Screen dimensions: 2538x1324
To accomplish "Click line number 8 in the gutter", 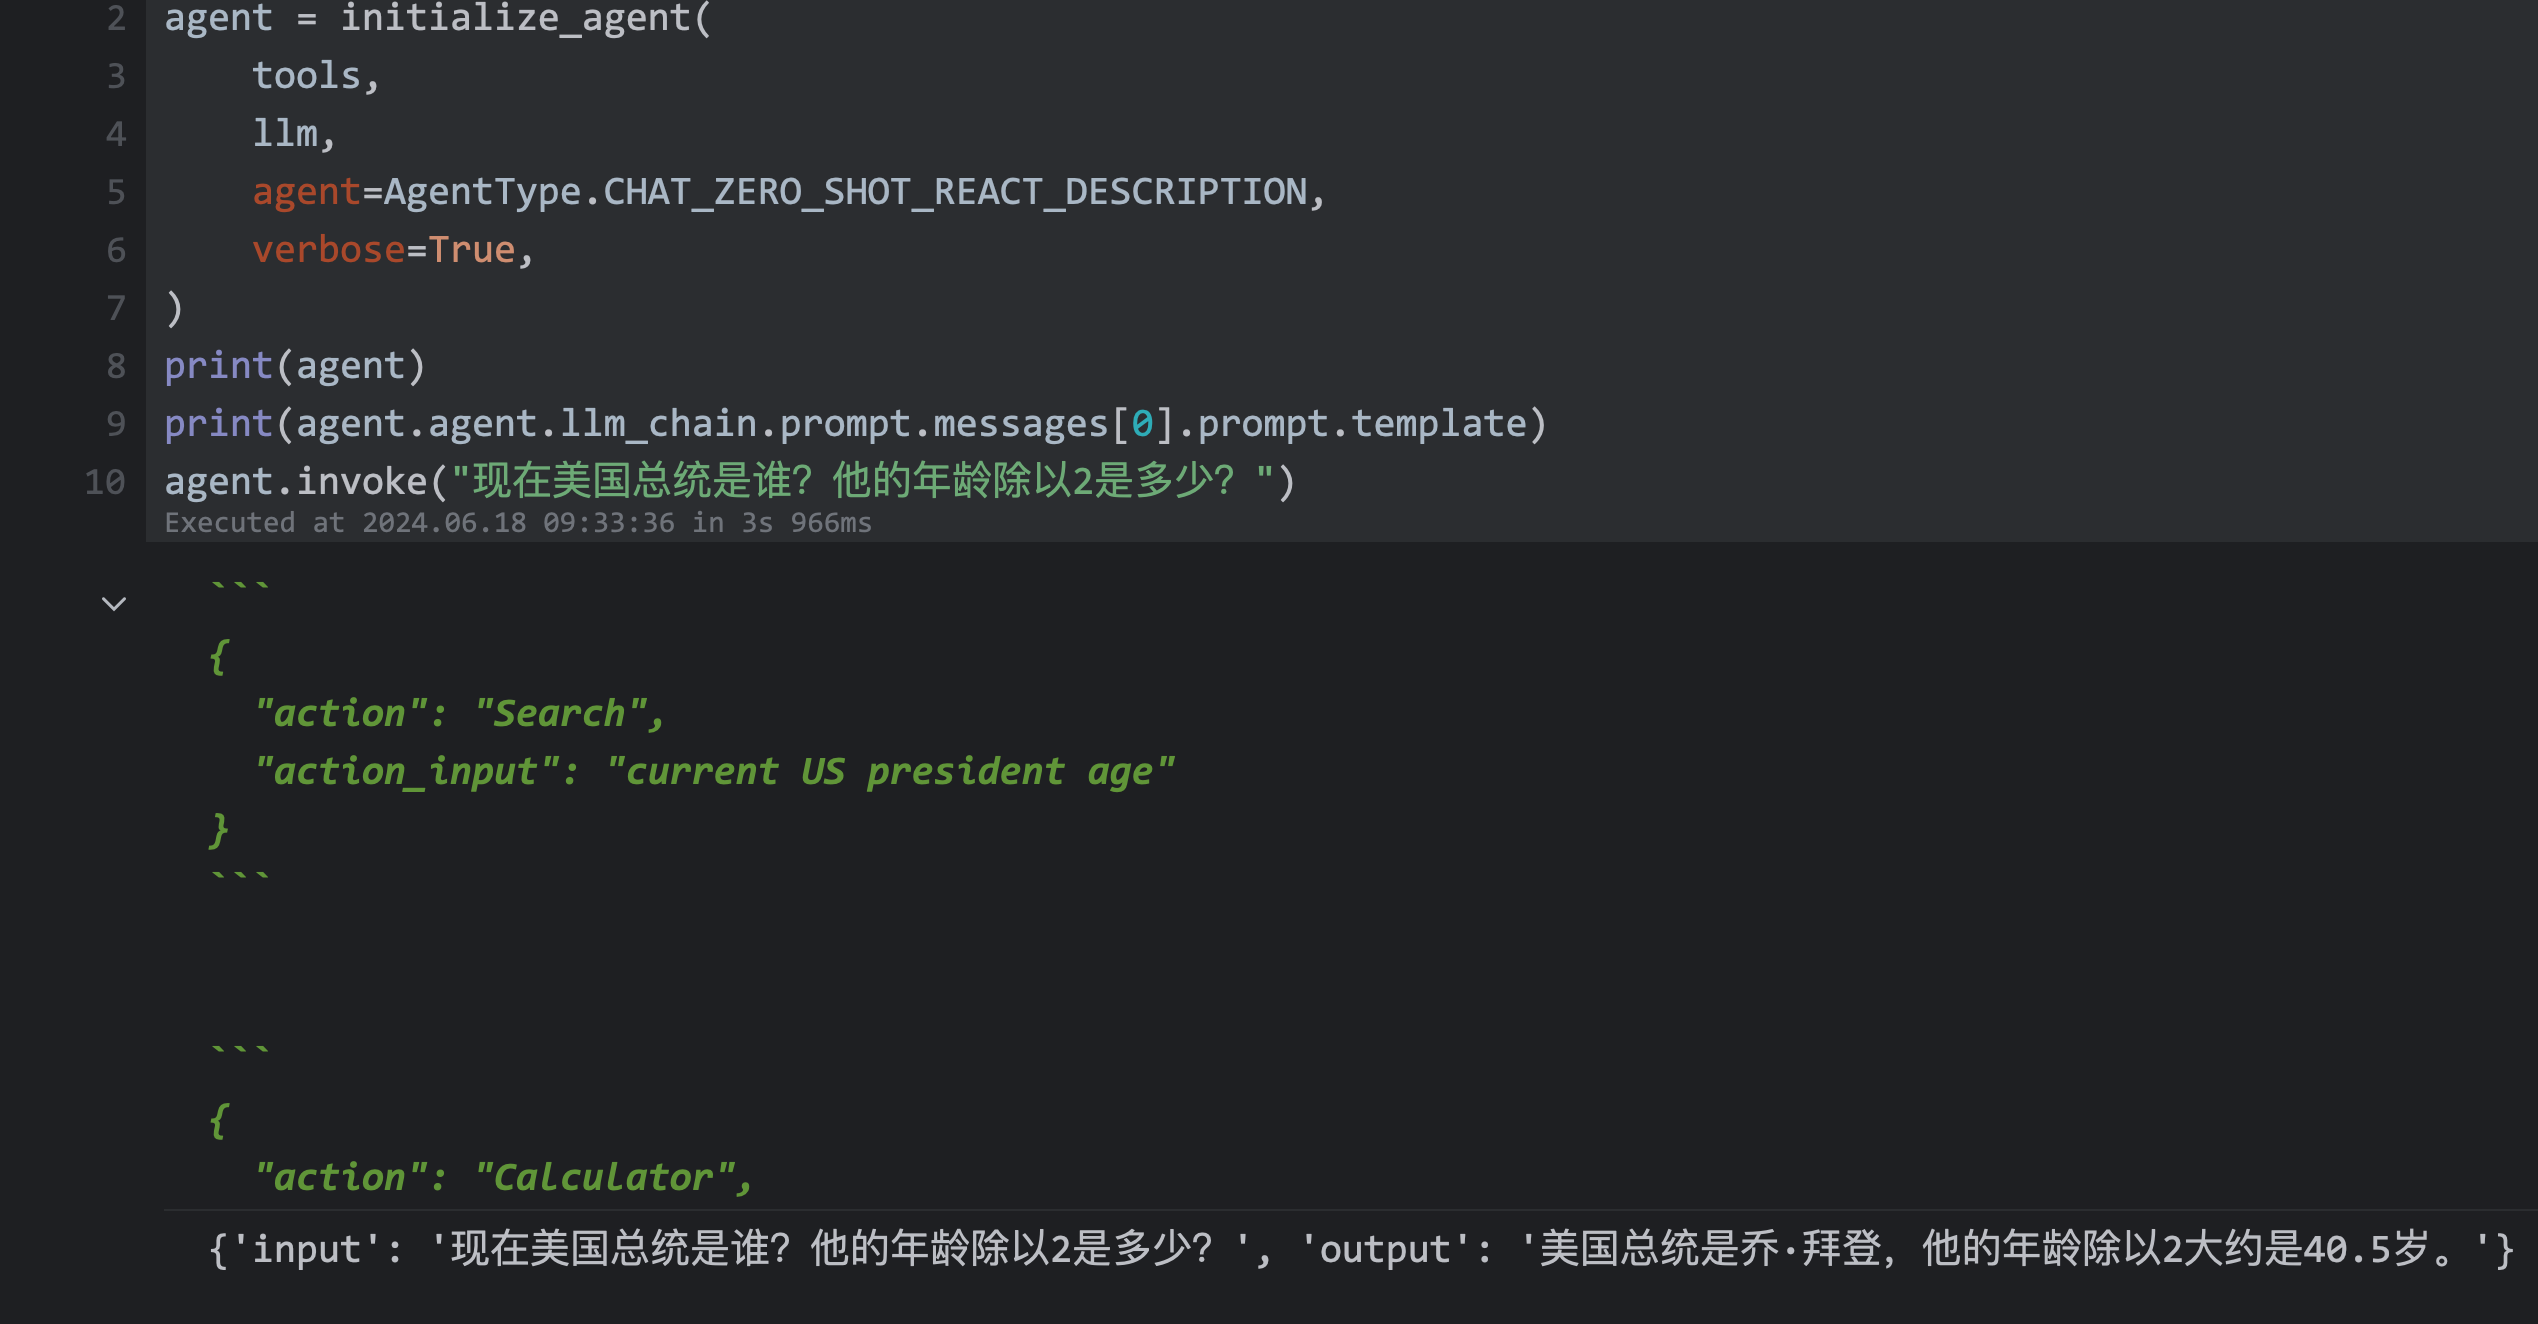I will point(116,366).
